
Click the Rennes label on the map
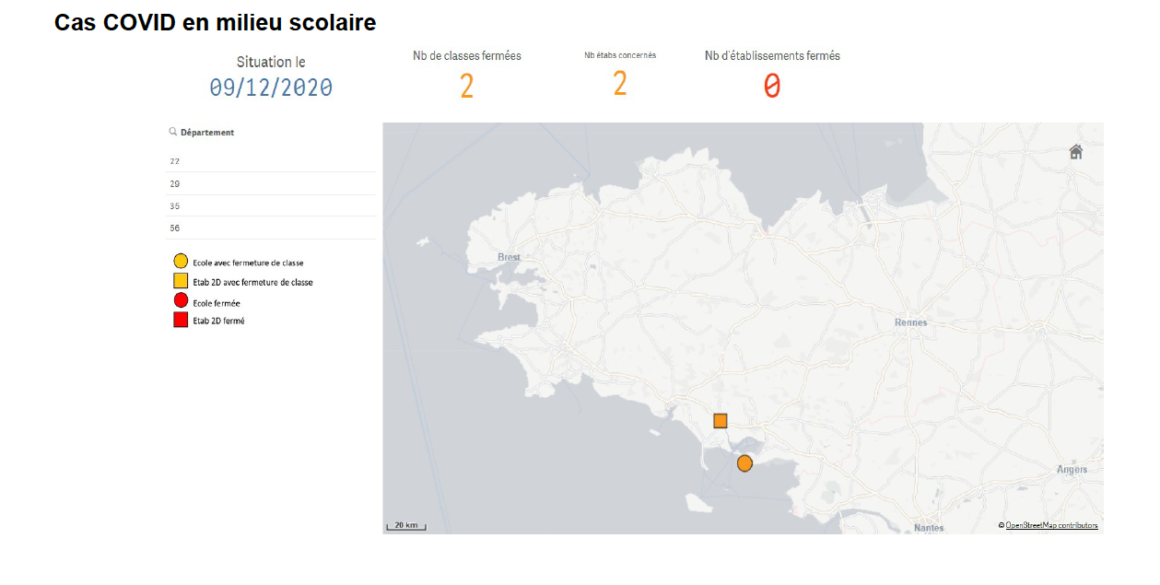coord(911,322)
